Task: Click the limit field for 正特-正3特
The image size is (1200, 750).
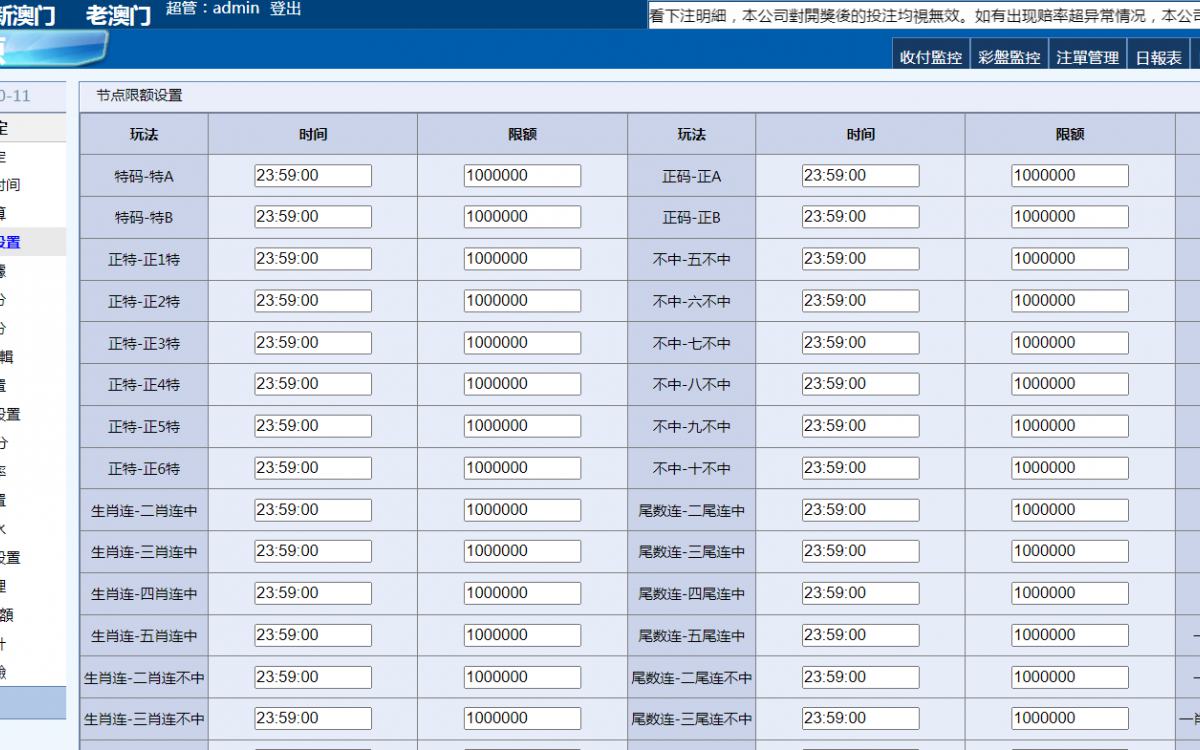Action: point(522,343)
